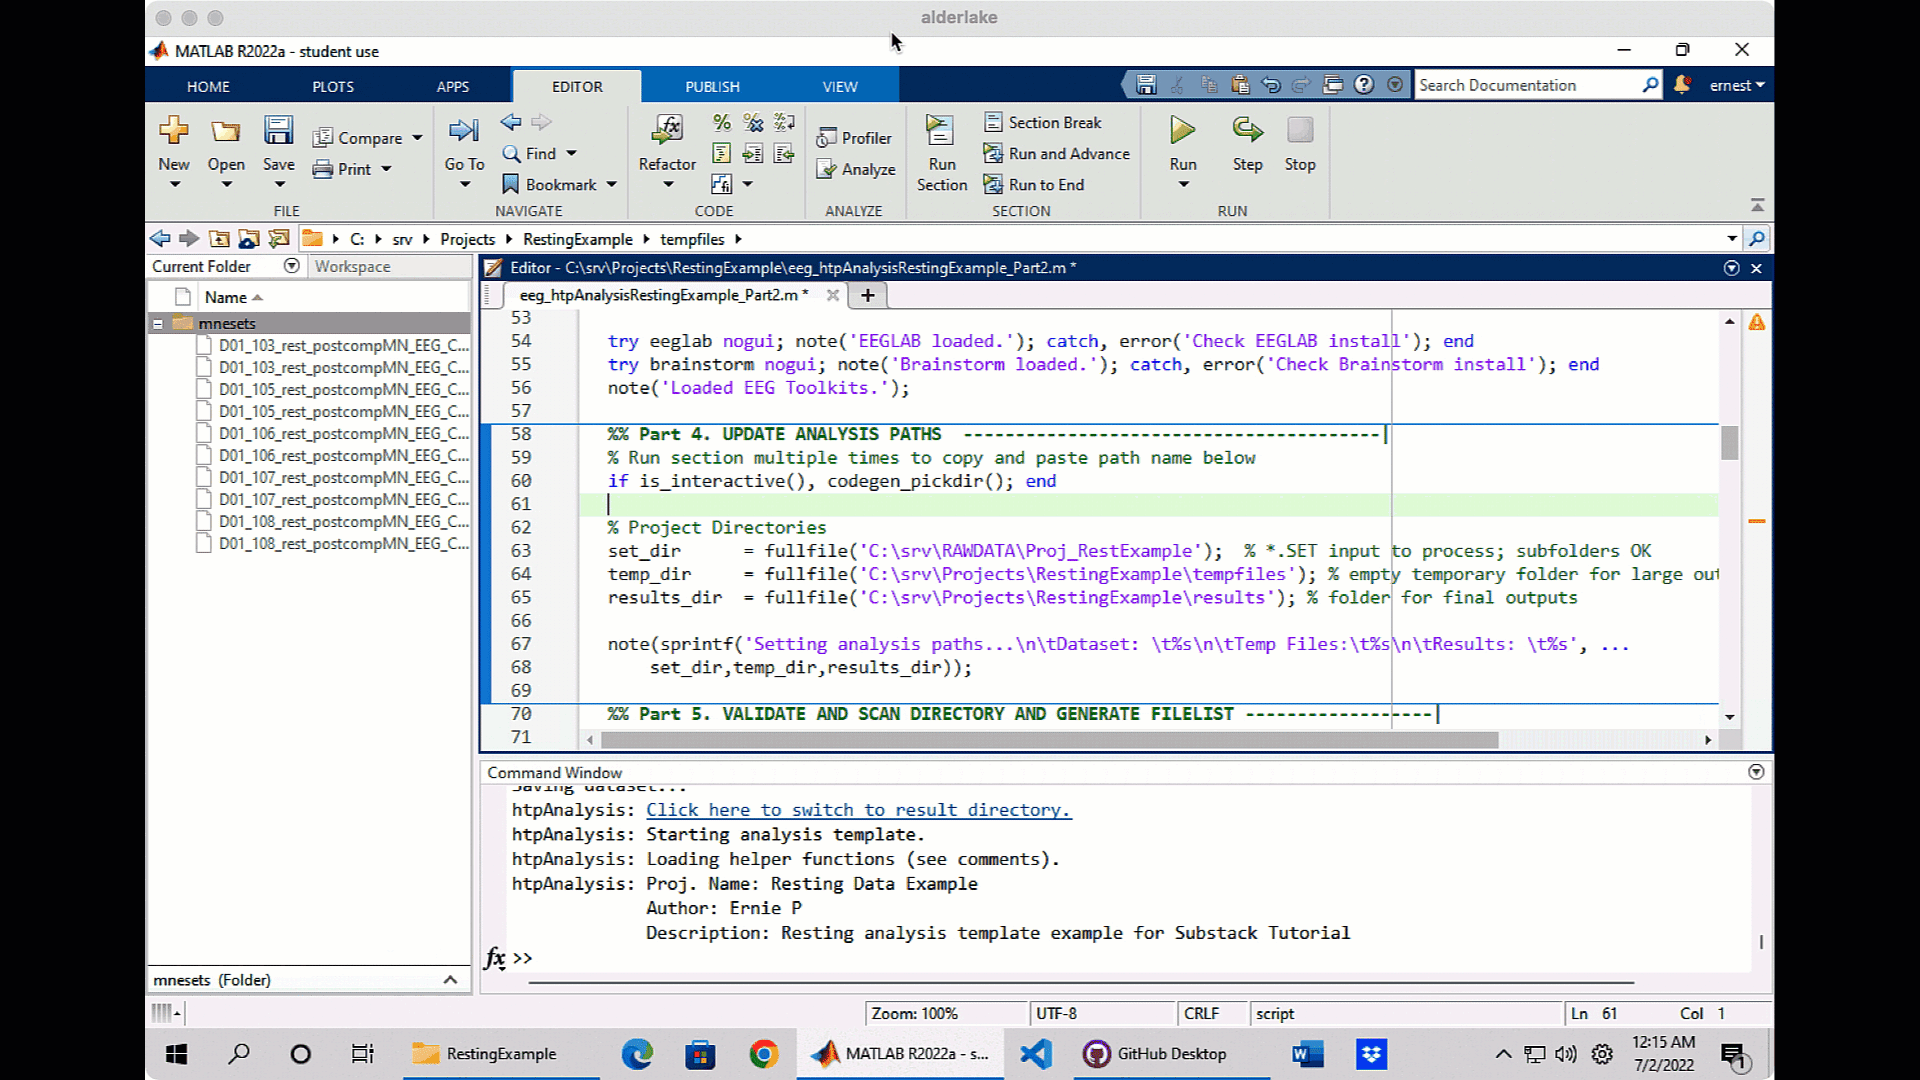Click the green Run button icon
Viewport: 1920px width, 1080px height.
pos(1182,131)
